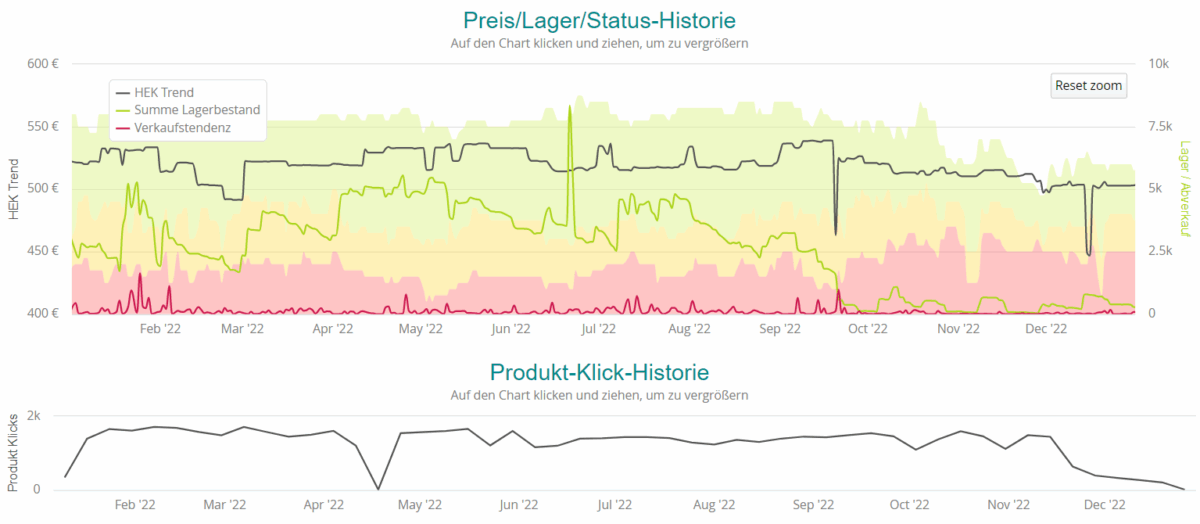Viewport: 1200px width, 524px height.
Task: Click the Dec '22 label on upper chart
Action: pyautogui.click(x=1047, y=328)
